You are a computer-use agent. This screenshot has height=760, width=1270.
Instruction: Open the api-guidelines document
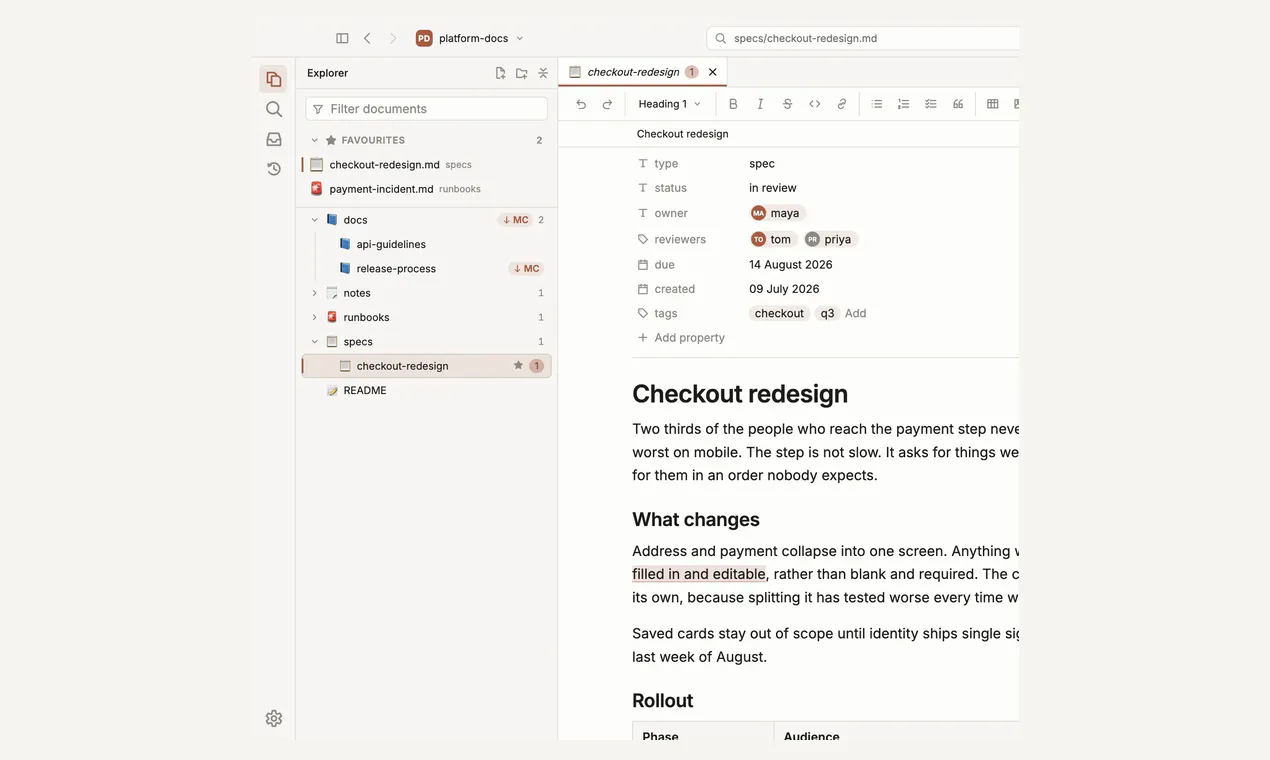(x=426, y=244)
